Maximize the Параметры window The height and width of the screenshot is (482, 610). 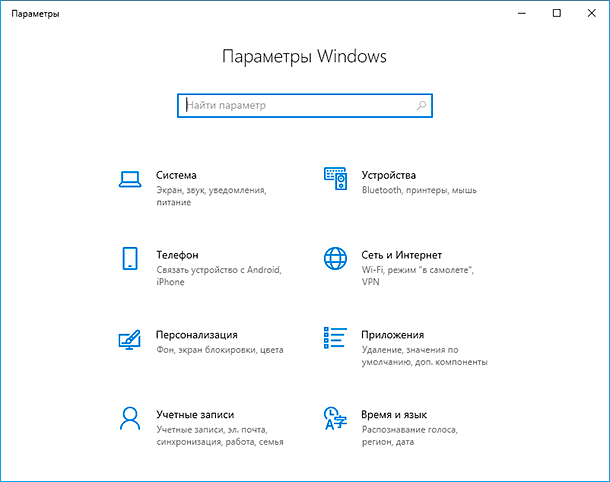(x=557, y=13)
